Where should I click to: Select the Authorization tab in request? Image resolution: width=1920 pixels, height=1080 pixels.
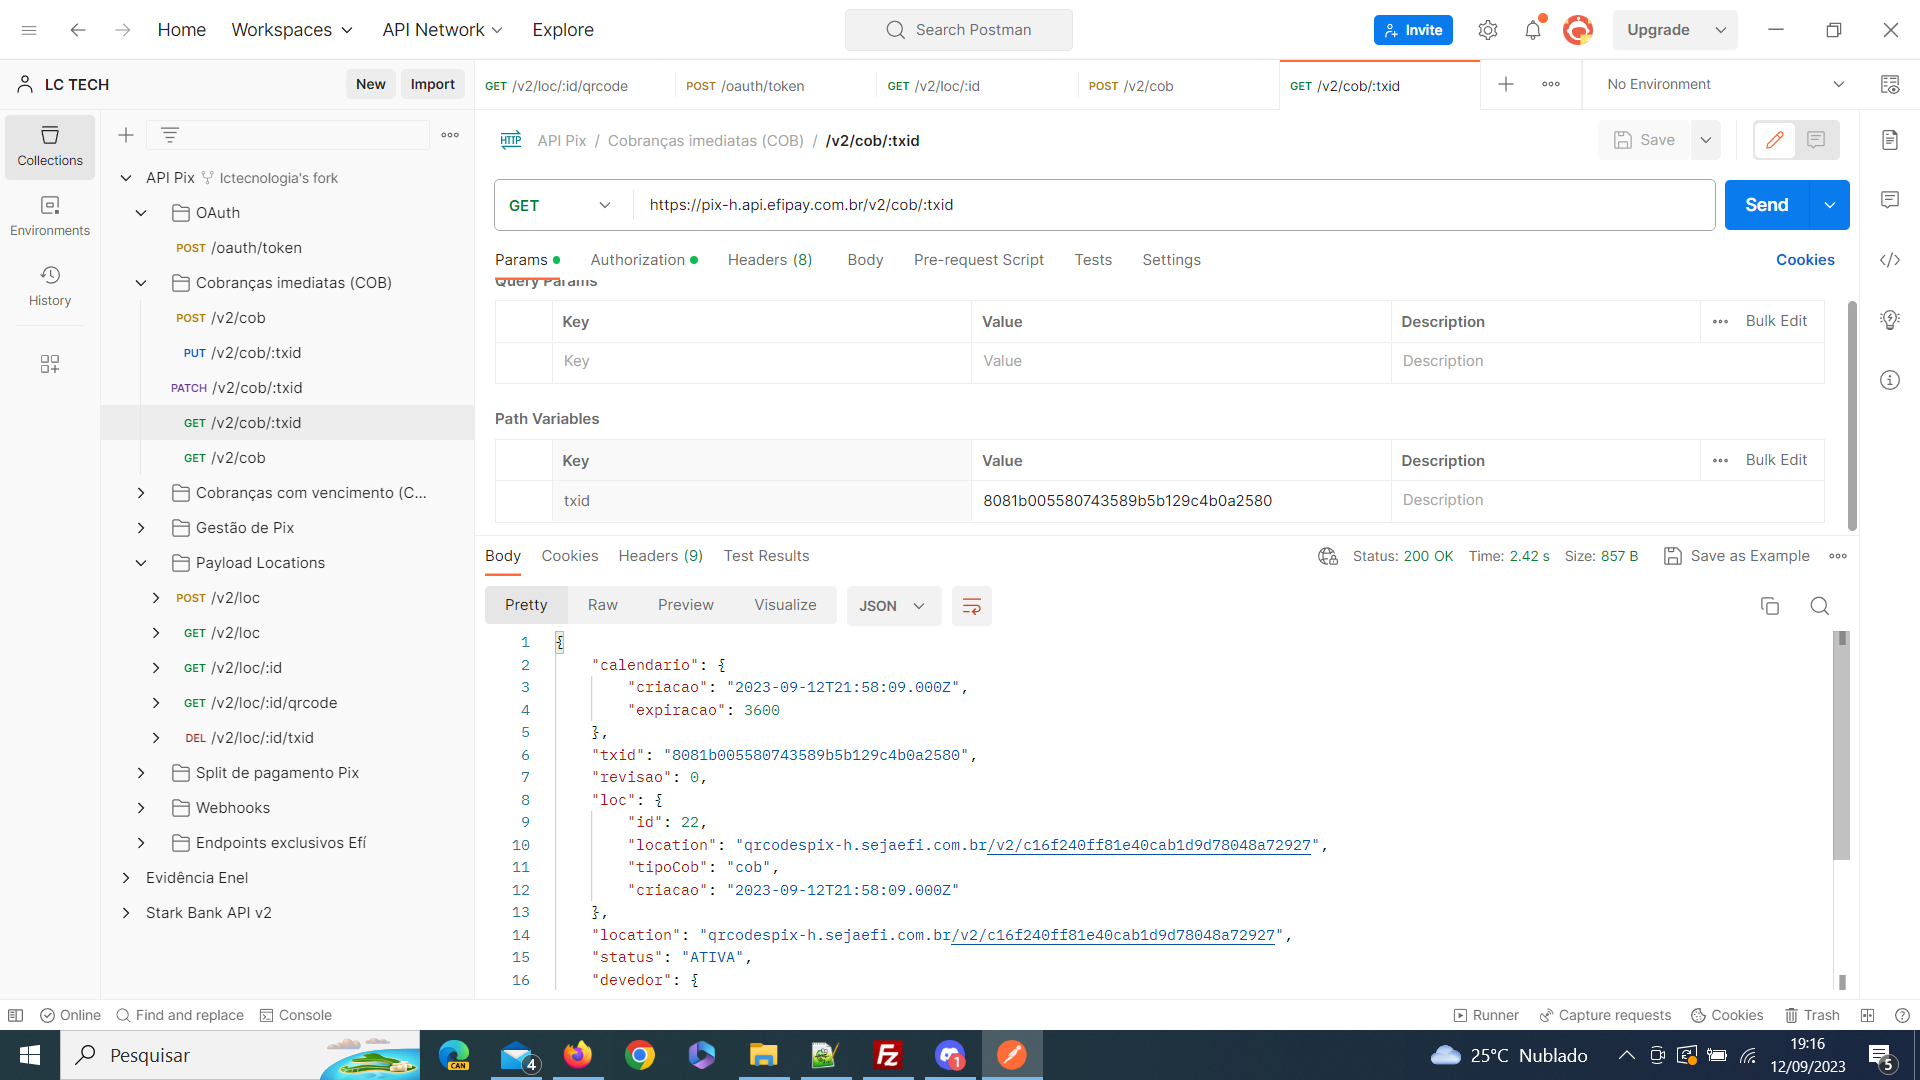[637, 258]
